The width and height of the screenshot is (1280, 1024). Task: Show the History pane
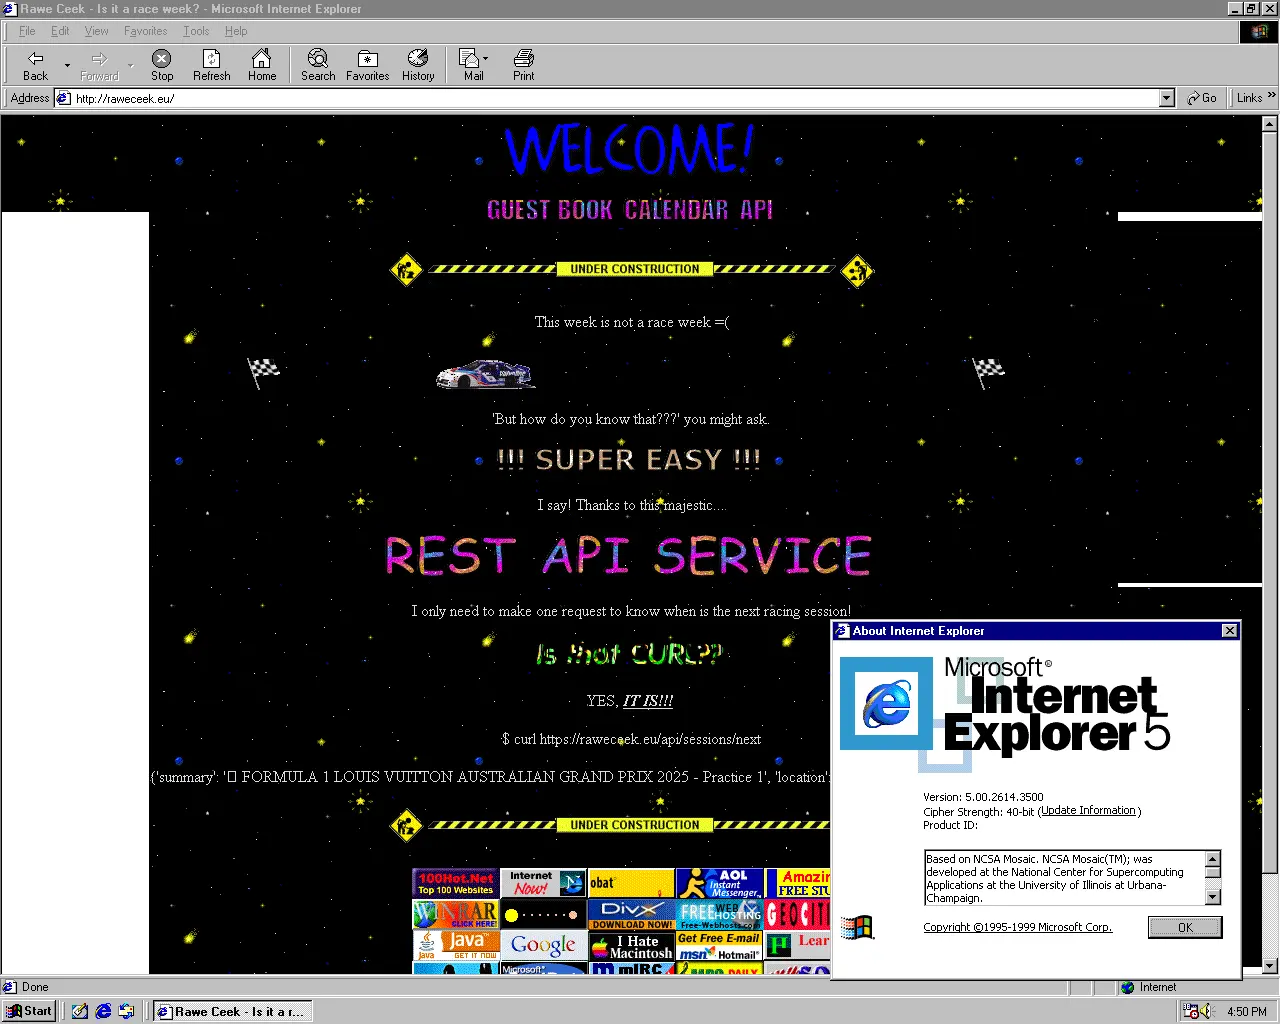pyautogui.click(x=418, y=65)
